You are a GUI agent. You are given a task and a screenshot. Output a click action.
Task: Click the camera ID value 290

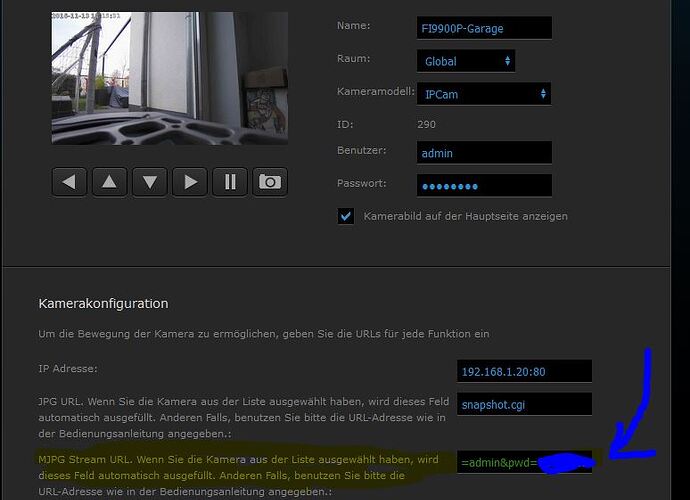pos(426,124)
